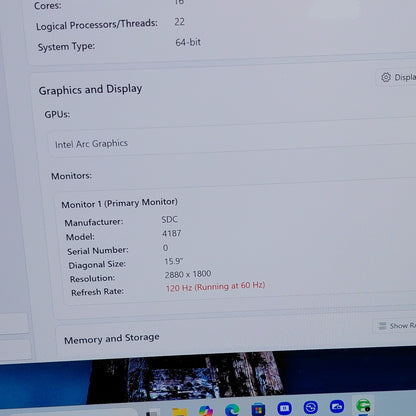Click the Resolution: label
This screenshot has width=416, height=416.
click(92, 278)
